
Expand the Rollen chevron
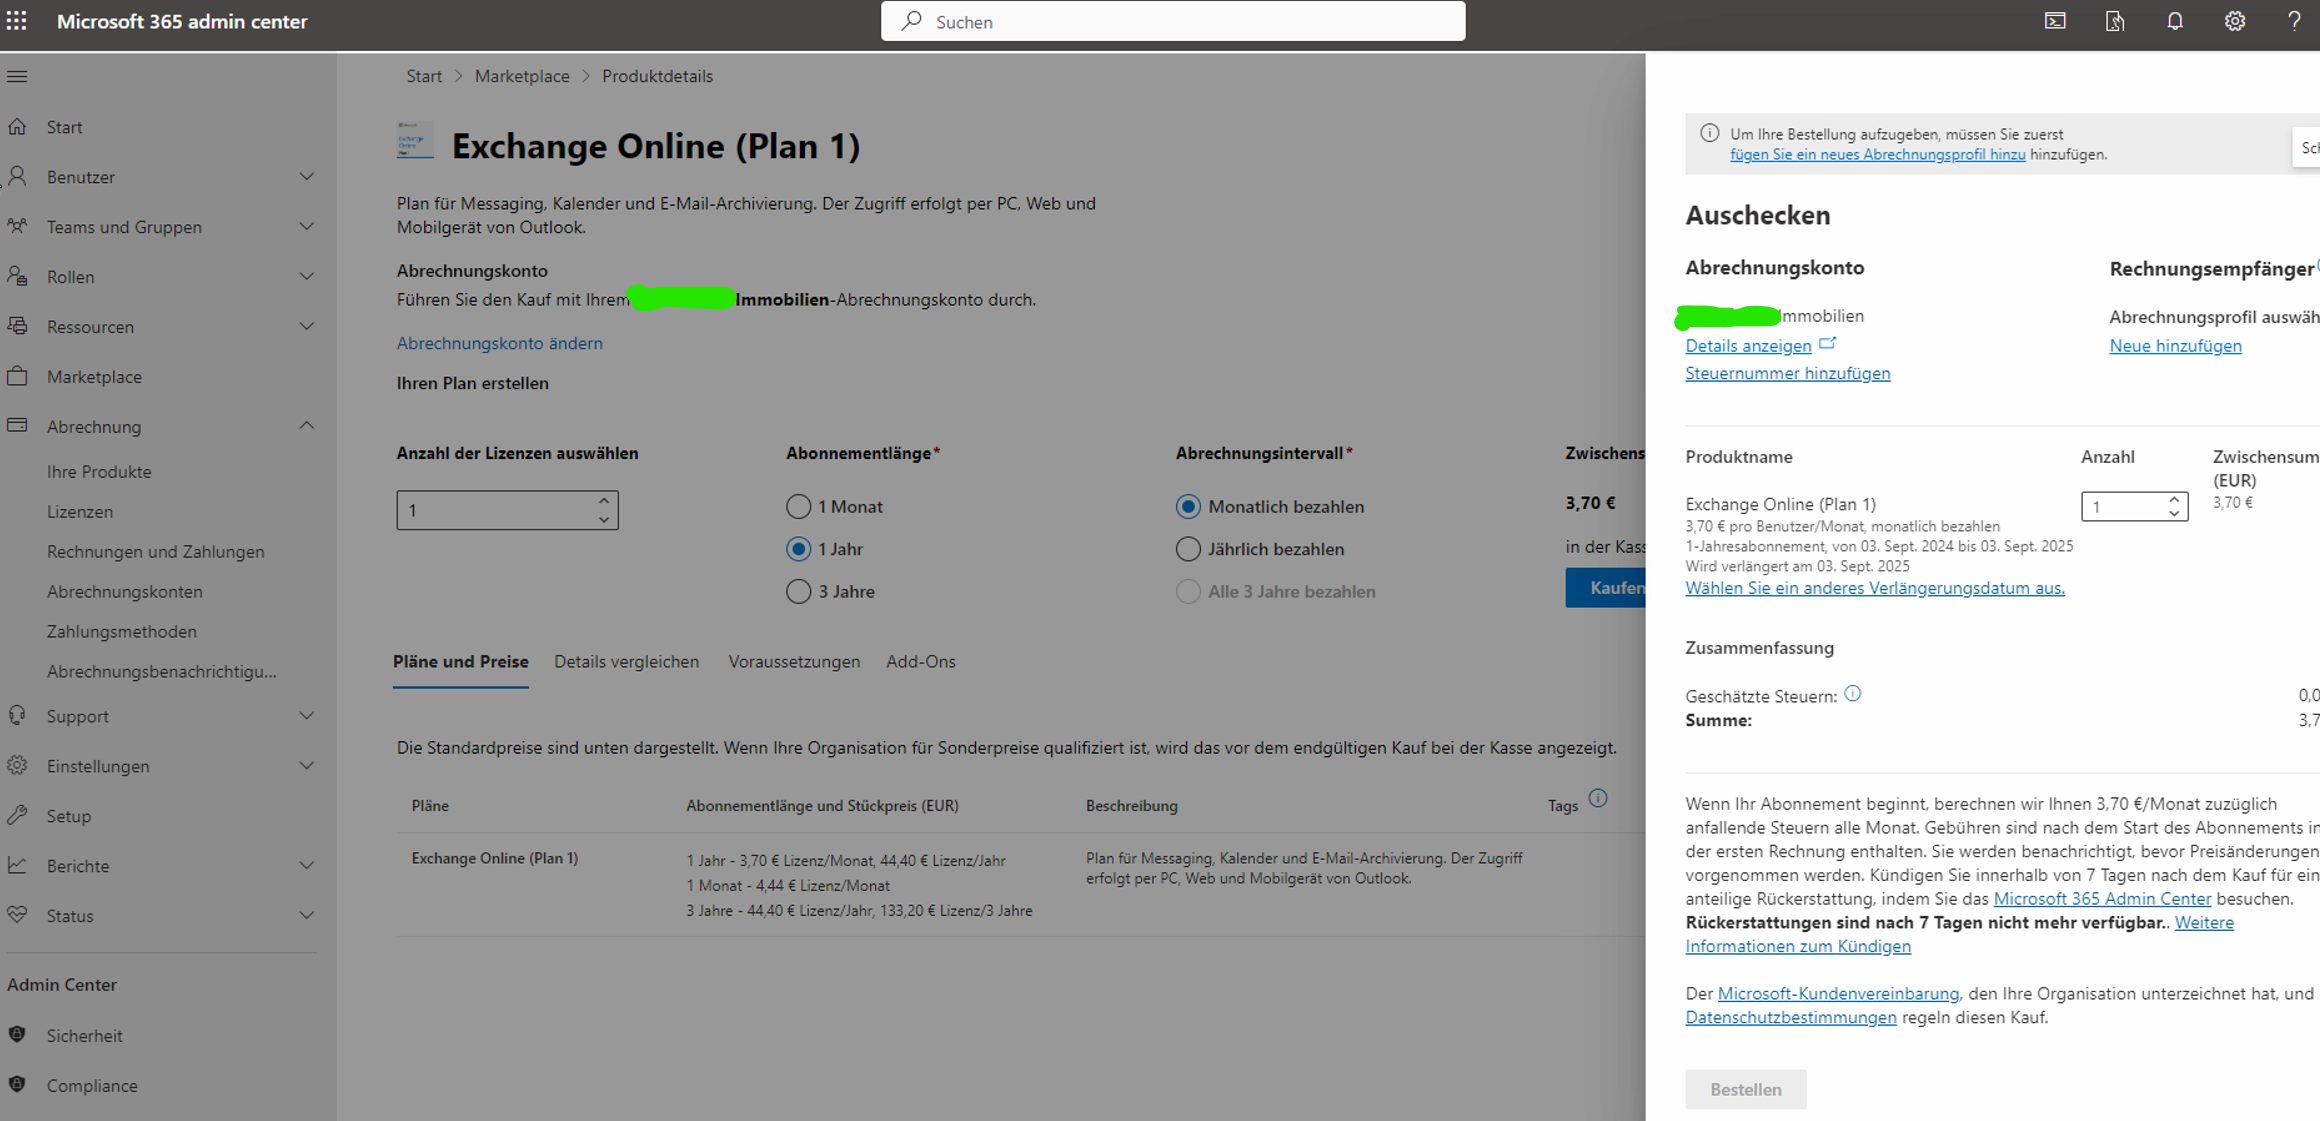pos(307,277)
